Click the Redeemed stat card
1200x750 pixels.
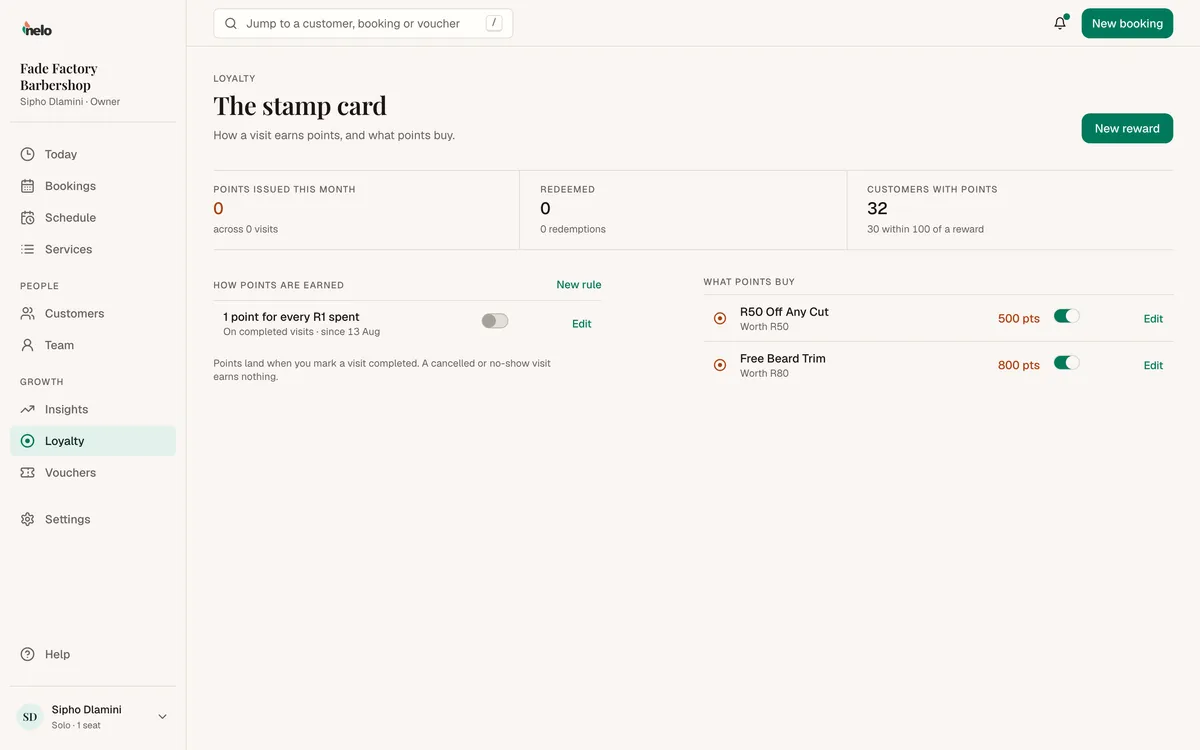pos(683,210)
